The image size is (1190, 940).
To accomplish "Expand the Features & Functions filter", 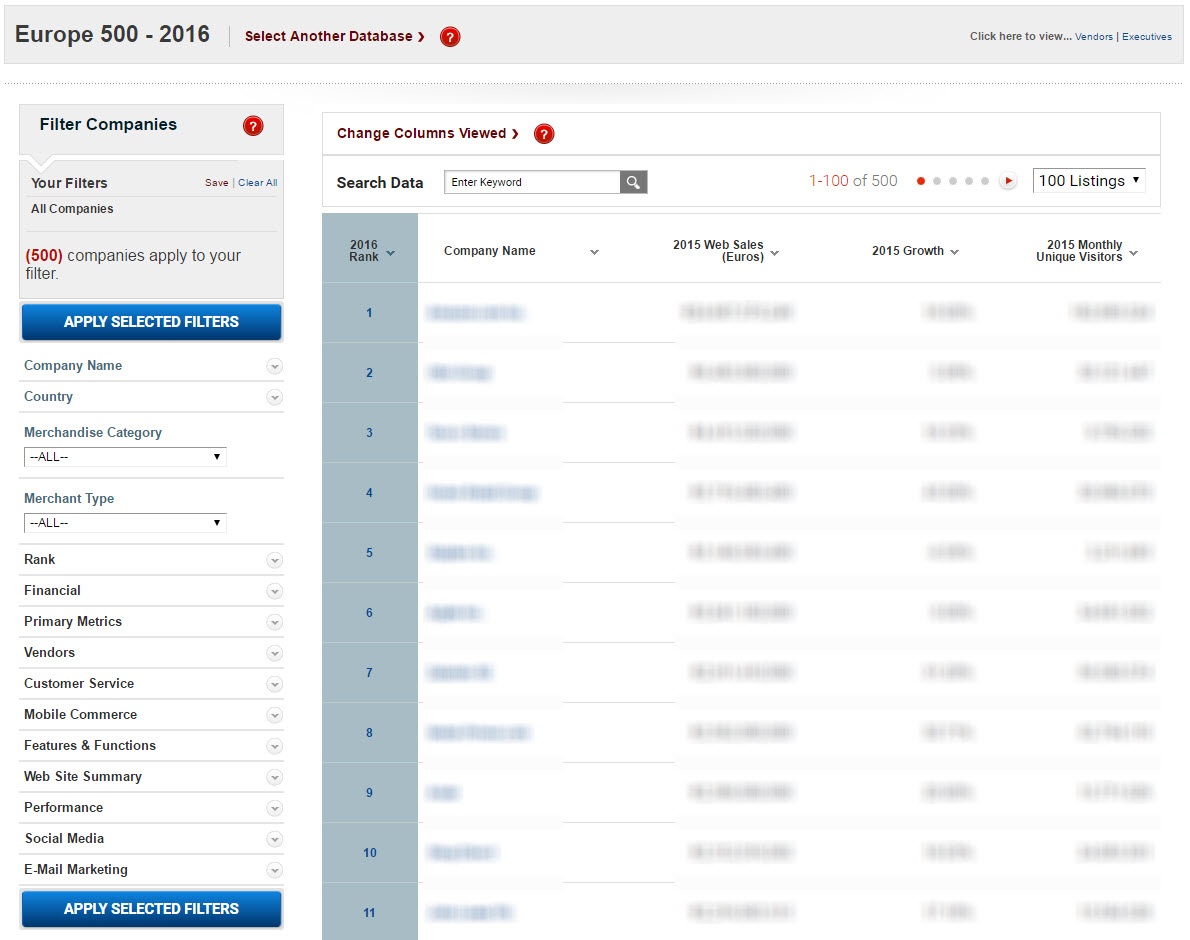I will tap(275, 747).
